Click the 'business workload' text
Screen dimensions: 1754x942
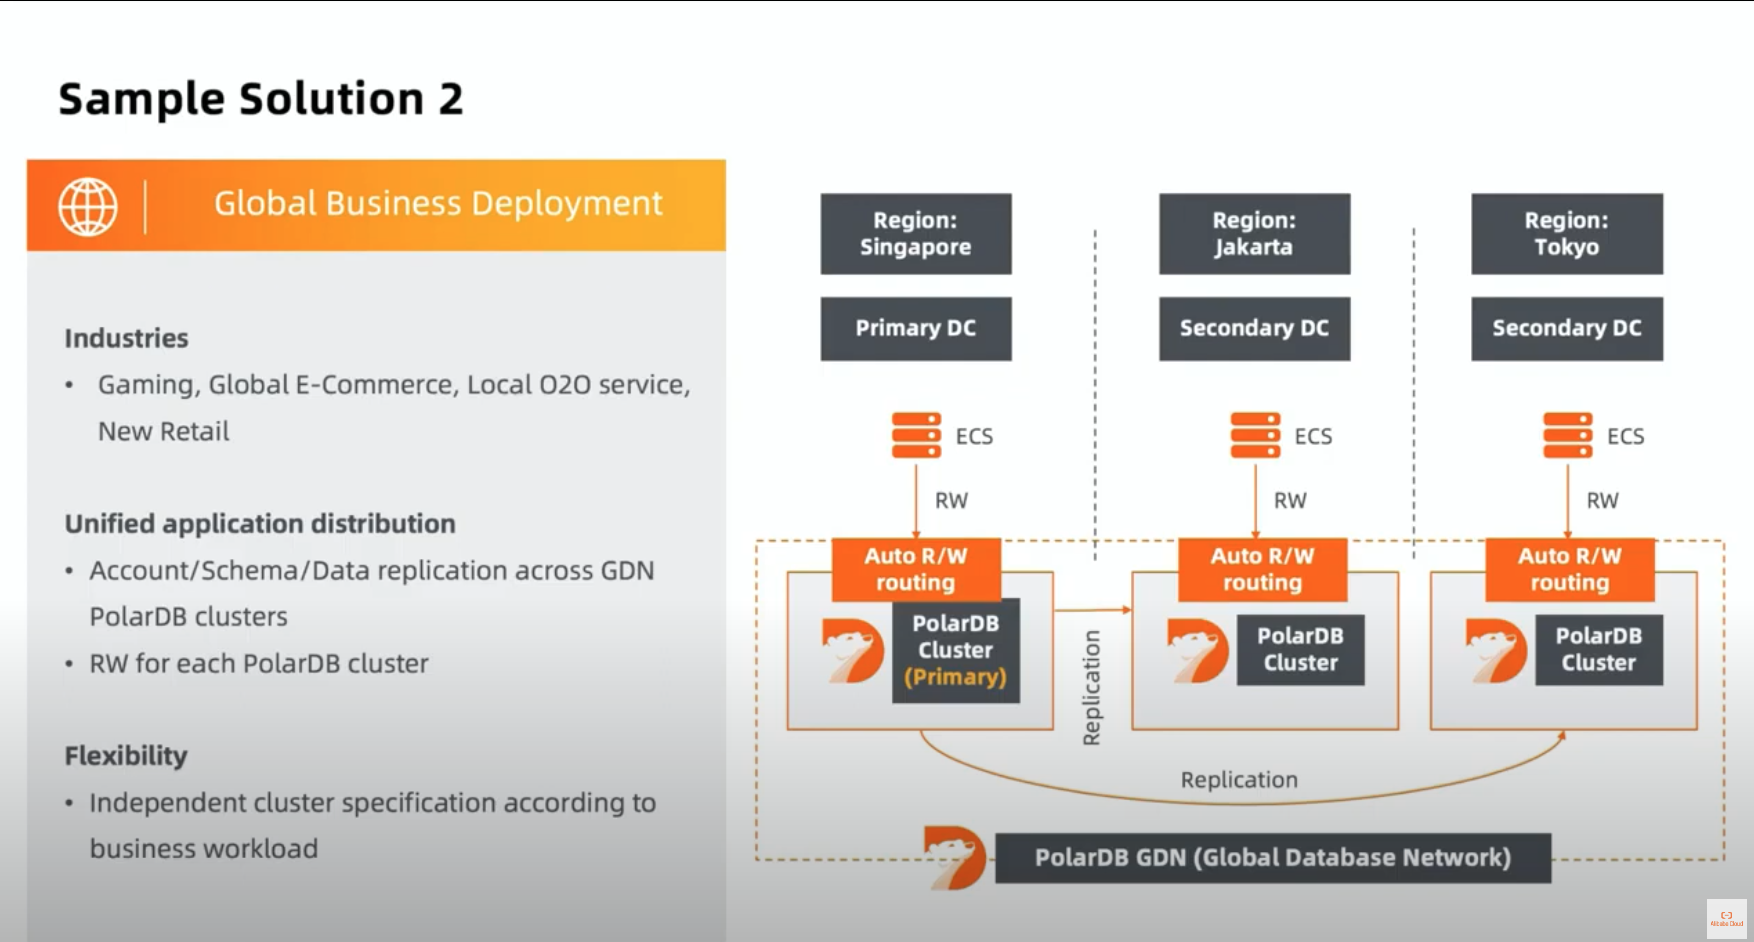[204, 849]
